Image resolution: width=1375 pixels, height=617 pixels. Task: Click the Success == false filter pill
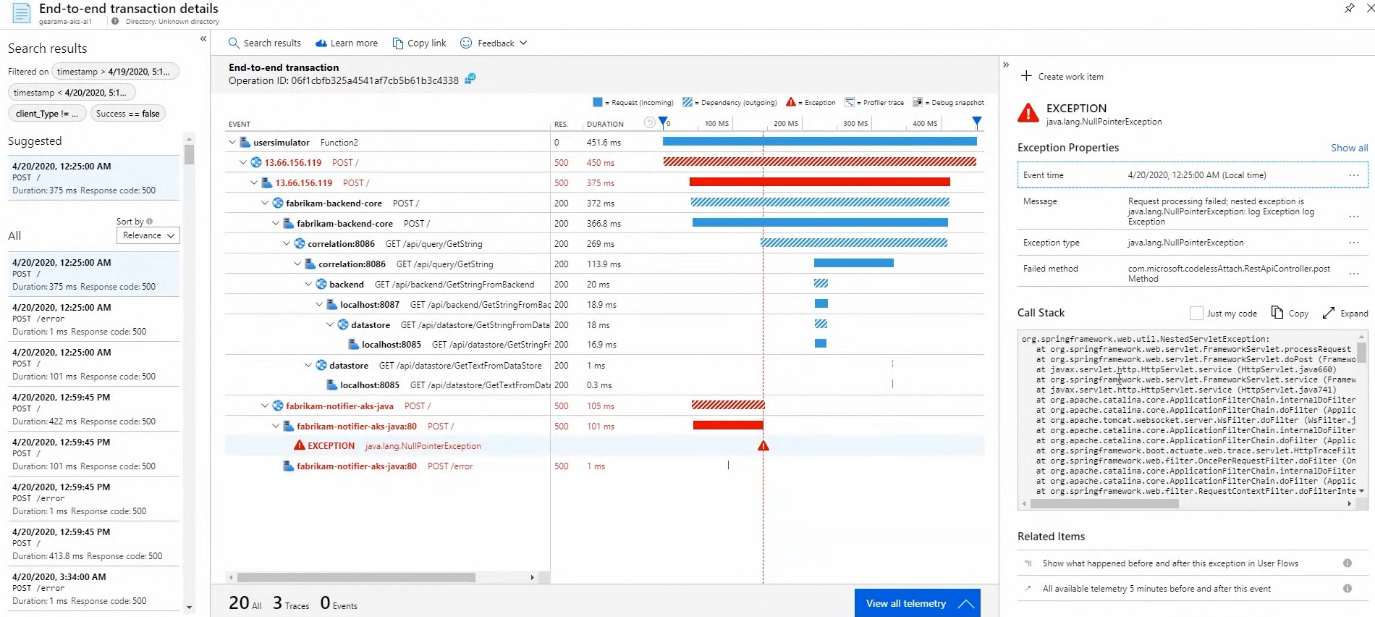click(128, 114)
